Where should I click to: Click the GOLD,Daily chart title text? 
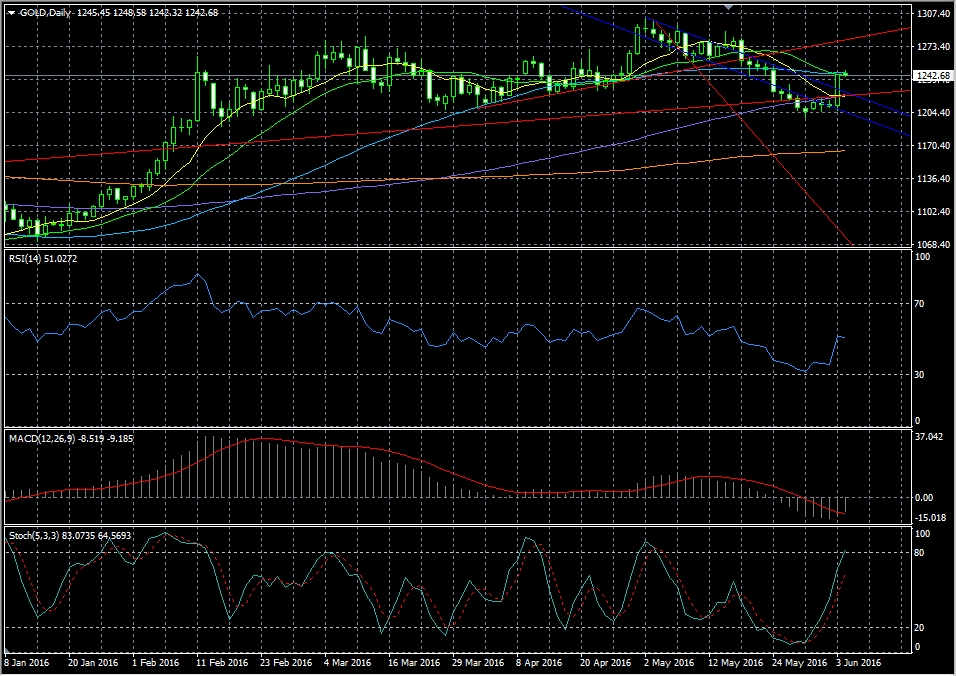(45, 12)
